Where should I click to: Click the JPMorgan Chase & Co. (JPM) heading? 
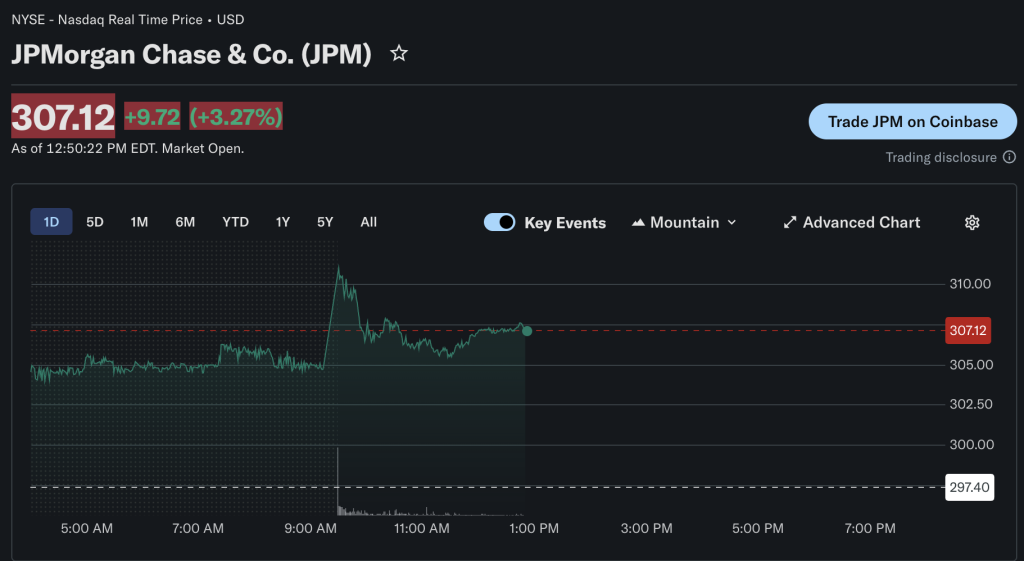(x=191, y=54)
